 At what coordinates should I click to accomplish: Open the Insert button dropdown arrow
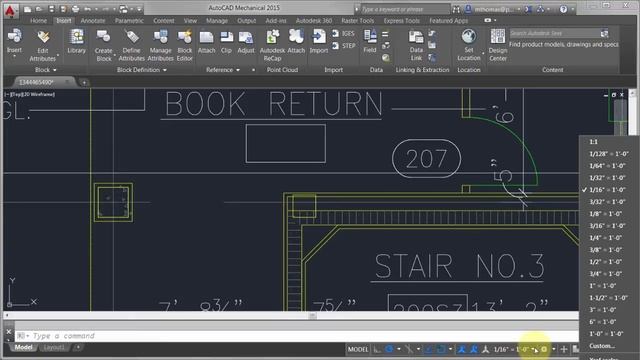pyautogui.click(x=14, y=57)
